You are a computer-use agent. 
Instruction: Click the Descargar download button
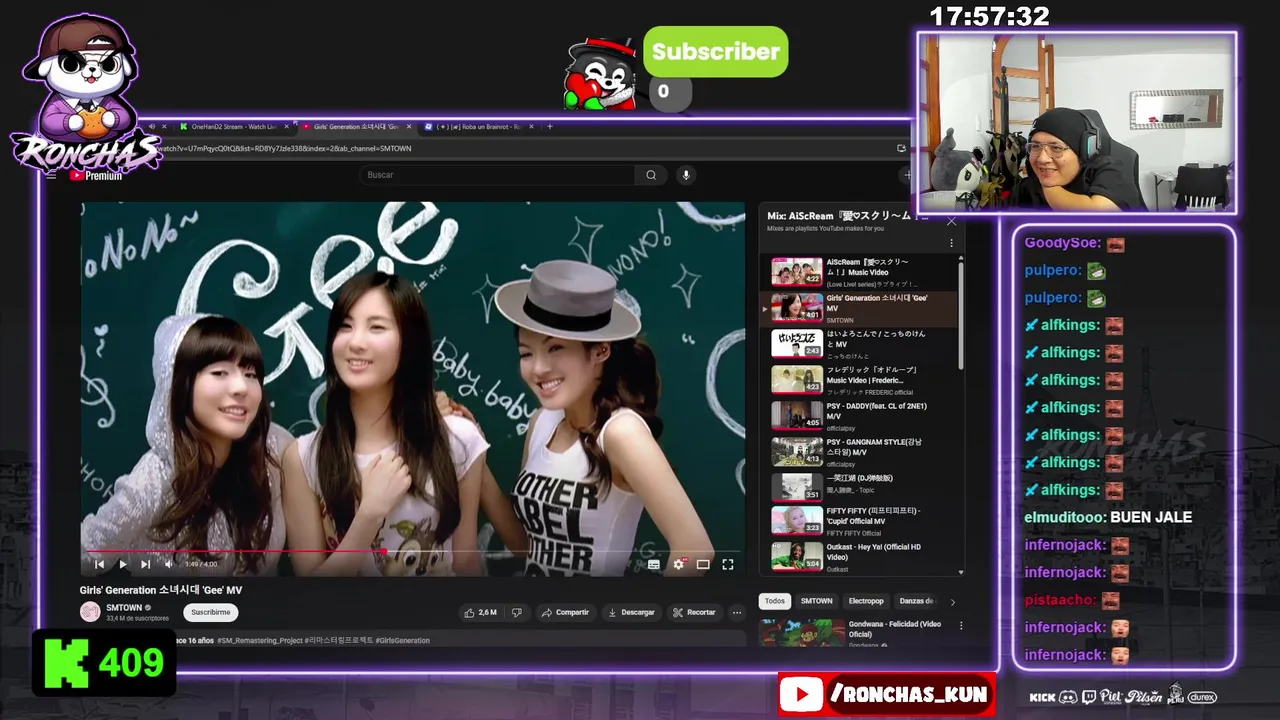631,612
